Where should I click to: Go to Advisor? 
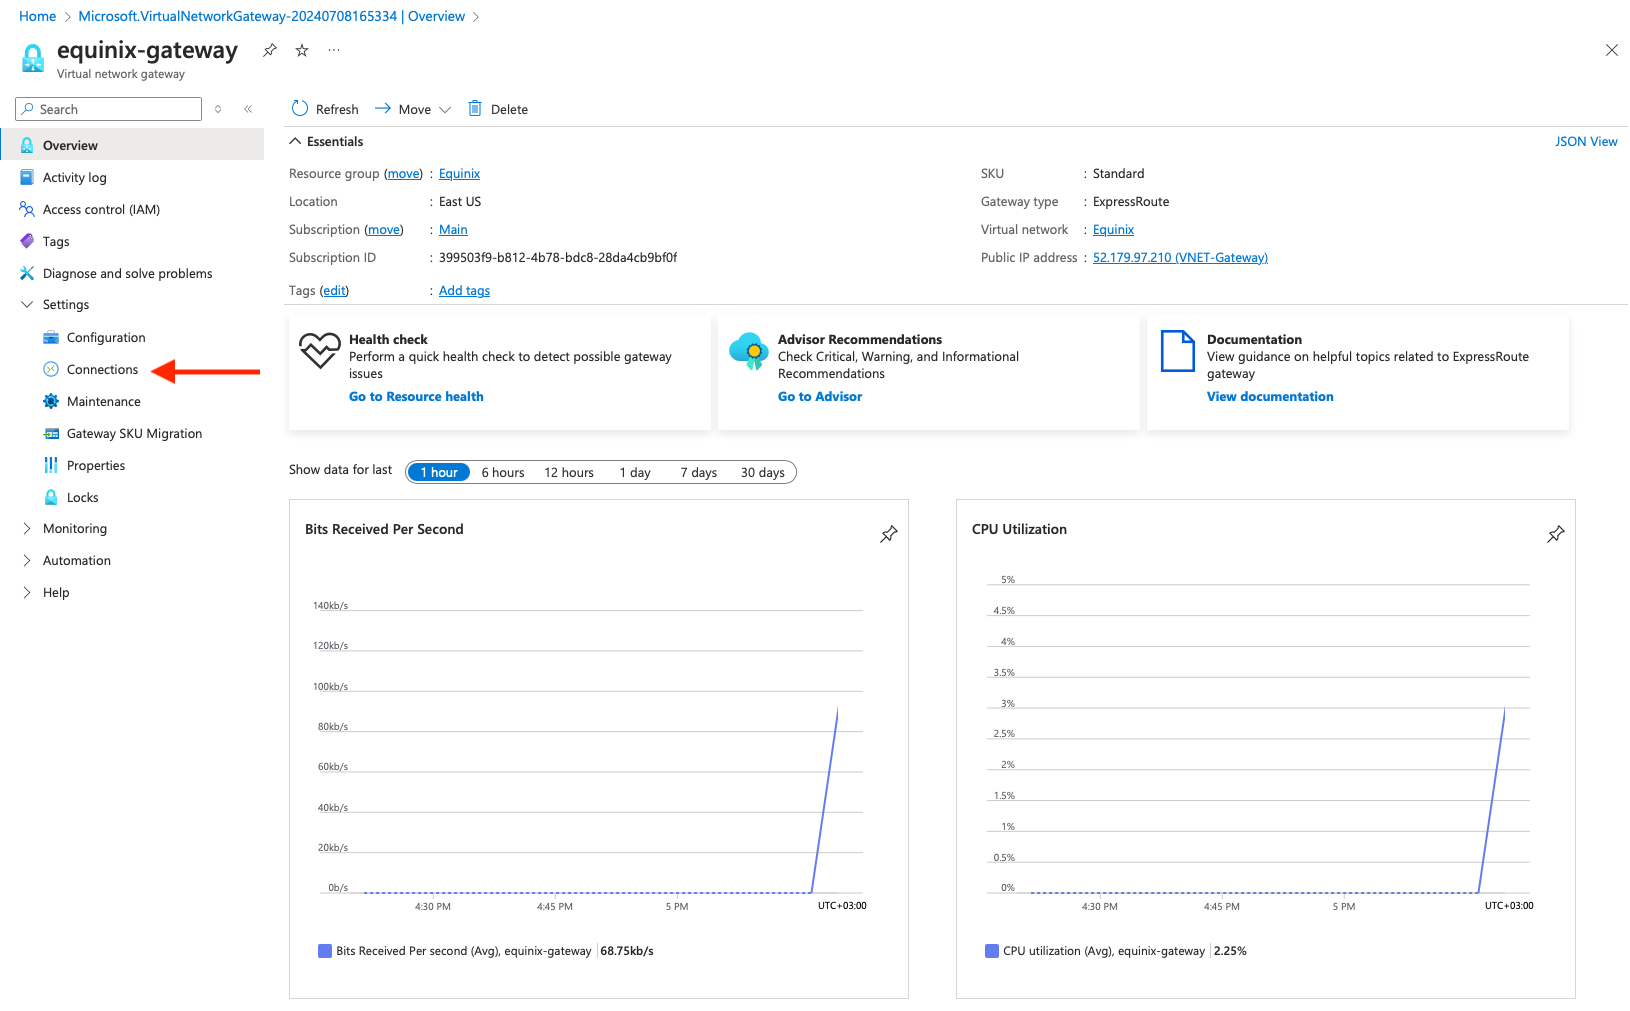(820, 396)
